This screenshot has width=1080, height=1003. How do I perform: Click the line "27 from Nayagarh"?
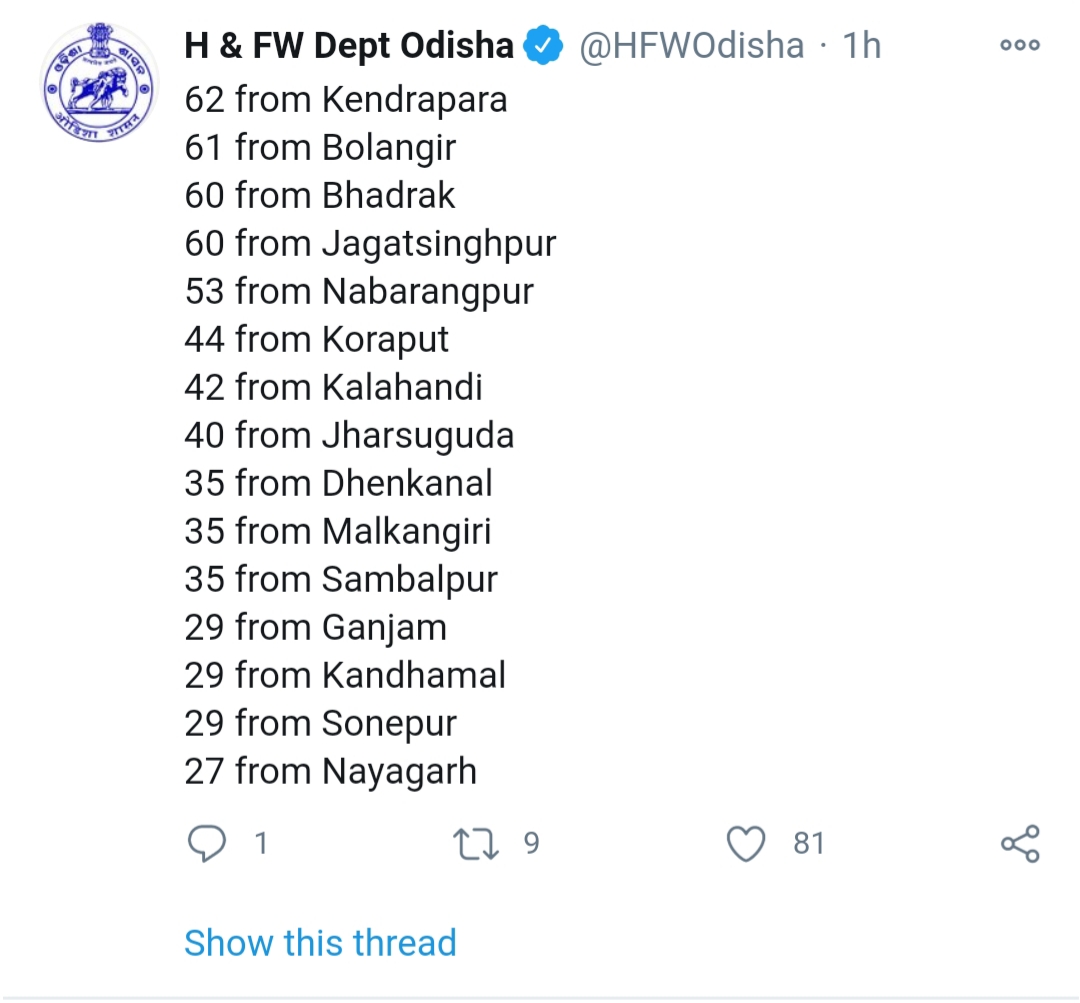331,772
